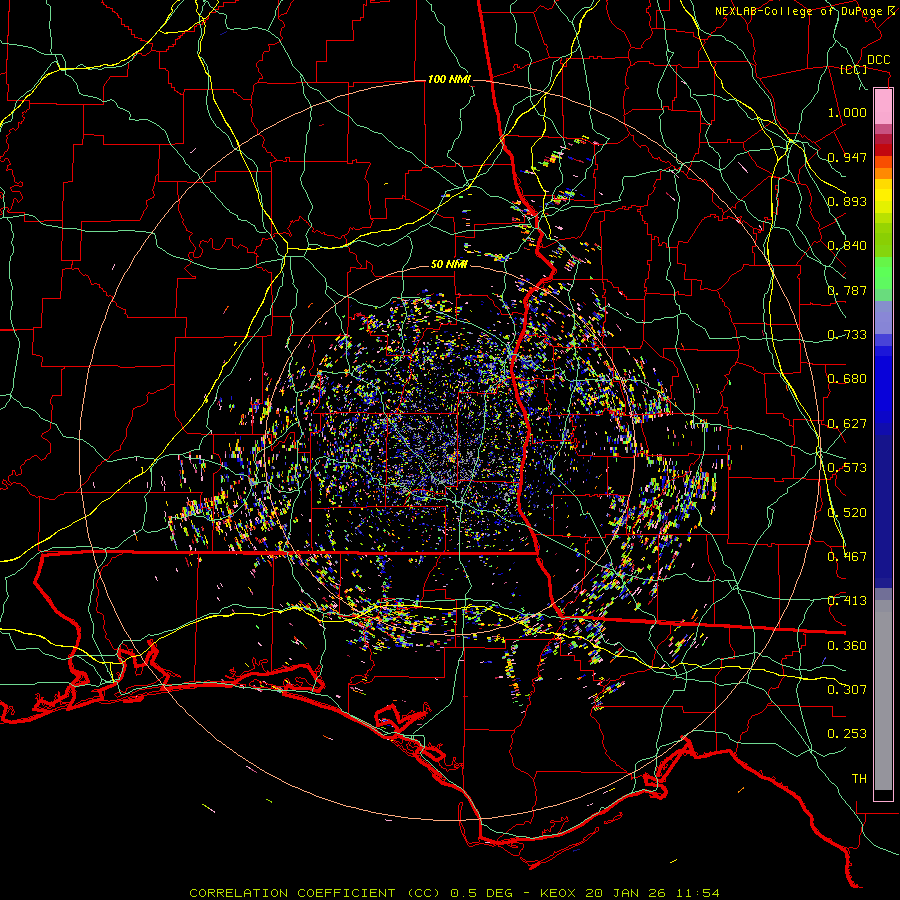Click the 0.413 legend value

pos(847,601)
